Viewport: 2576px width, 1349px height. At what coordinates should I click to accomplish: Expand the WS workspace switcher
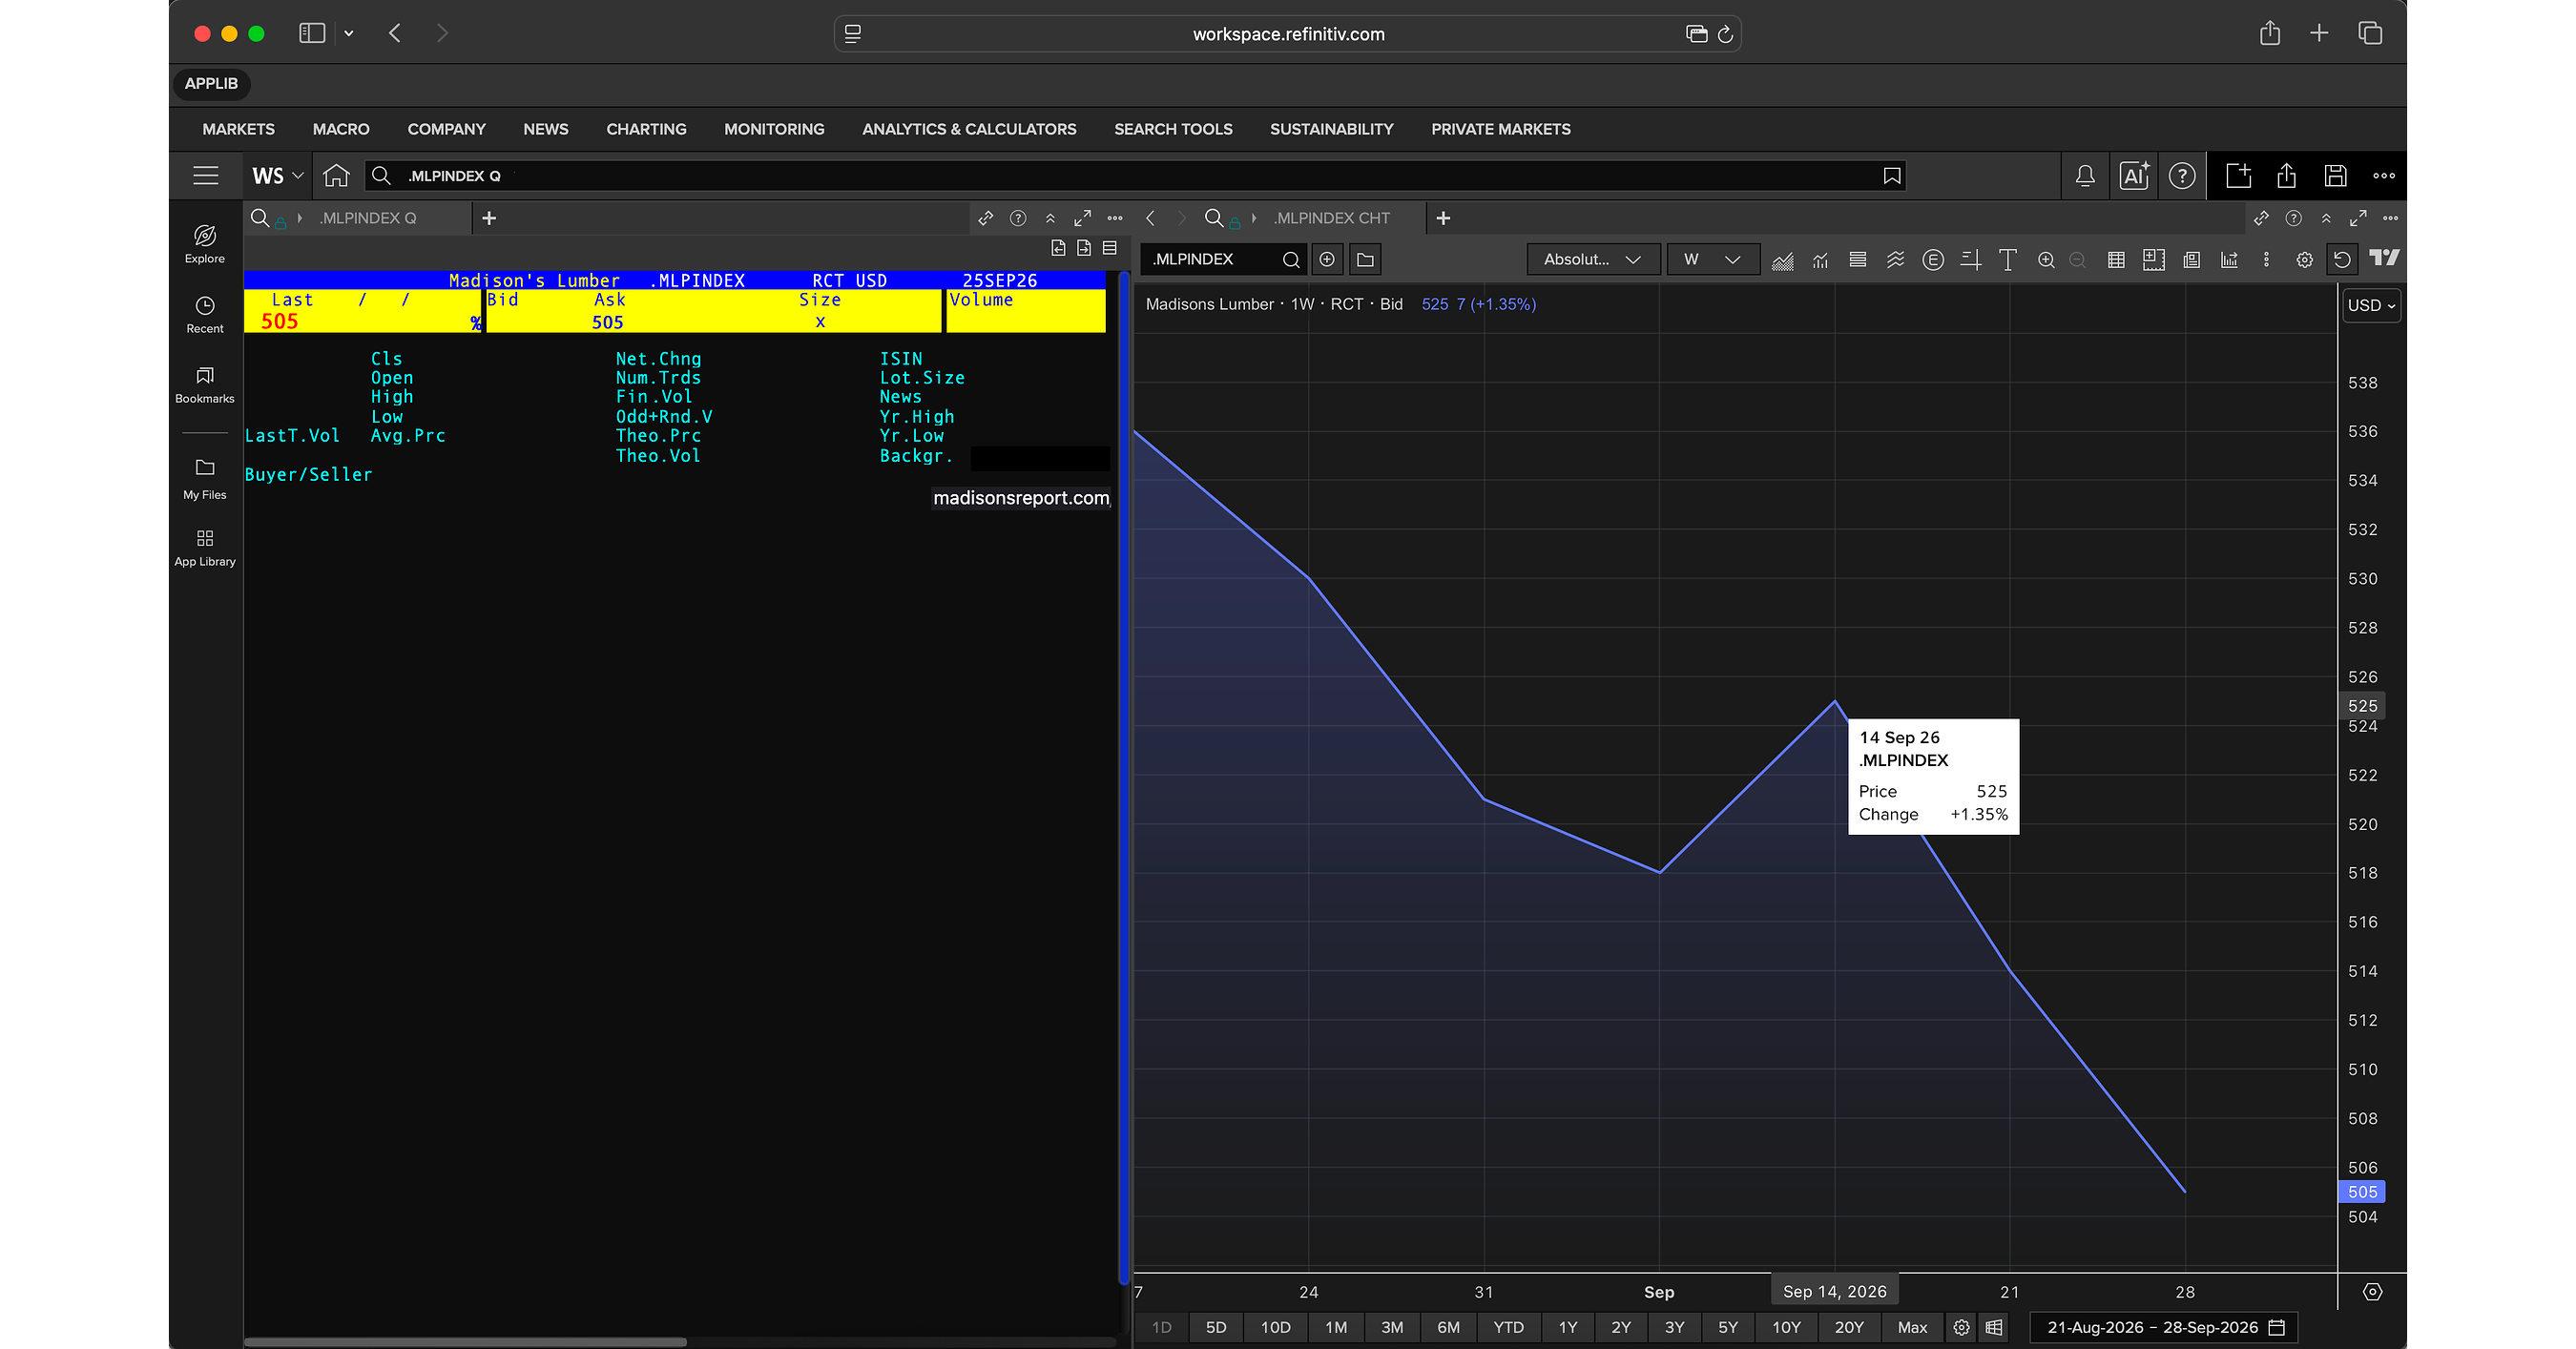pos(277,176)
